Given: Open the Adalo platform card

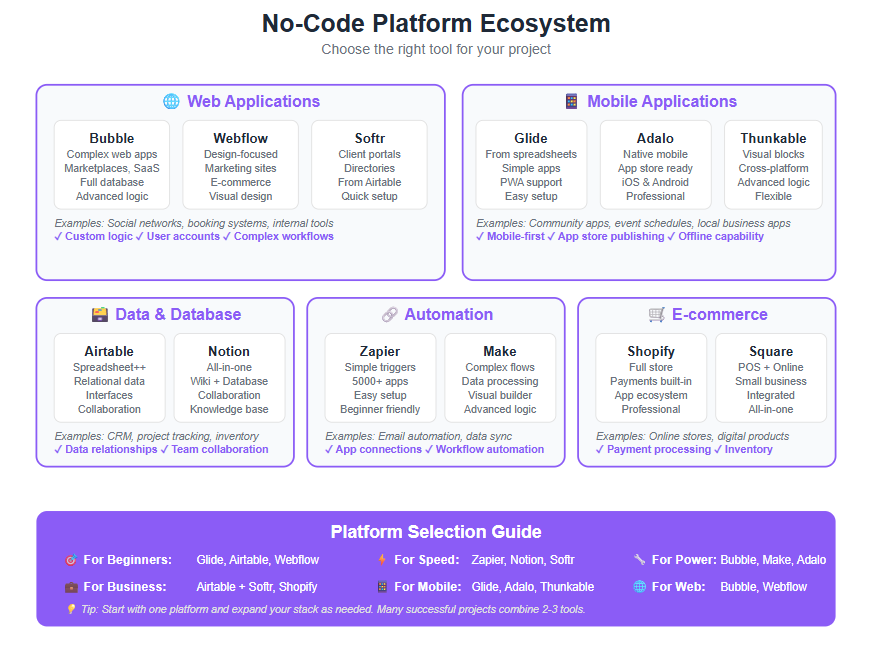Looking at the screenshot, I should (x=655, y=165).
